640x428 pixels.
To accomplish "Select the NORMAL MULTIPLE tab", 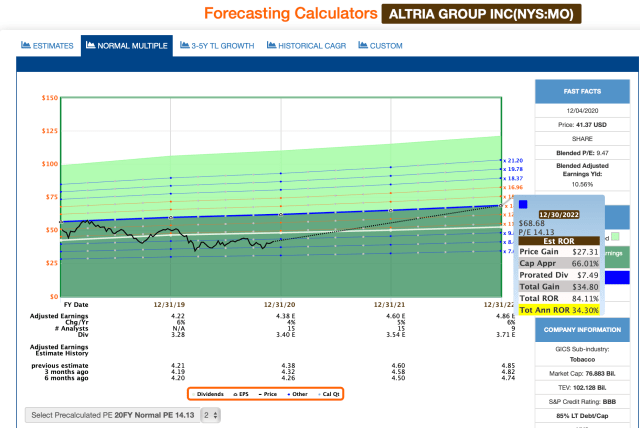I will [127, 46].
